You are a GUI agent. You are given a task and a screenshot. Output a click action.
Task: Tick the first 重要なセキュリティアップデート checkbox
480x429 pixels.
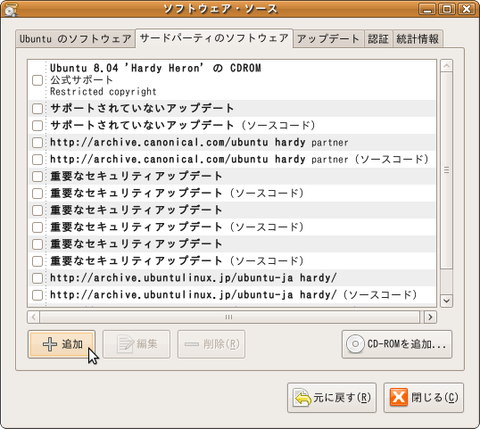[x=37, y=176]
